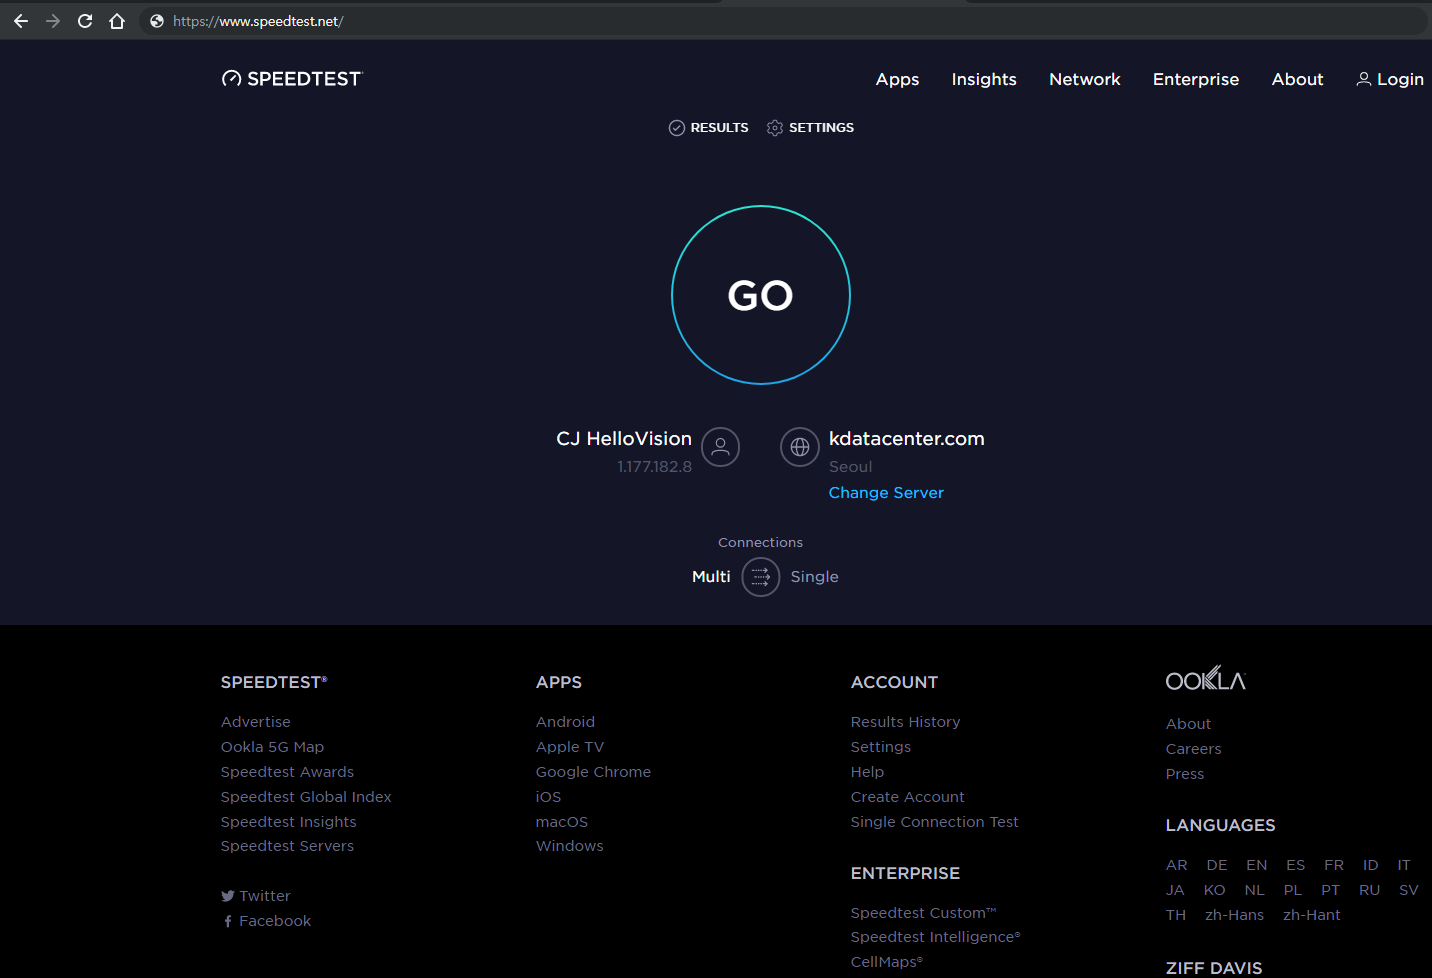Open the Insights menu
1432x978 pixels.
[984, 79]
